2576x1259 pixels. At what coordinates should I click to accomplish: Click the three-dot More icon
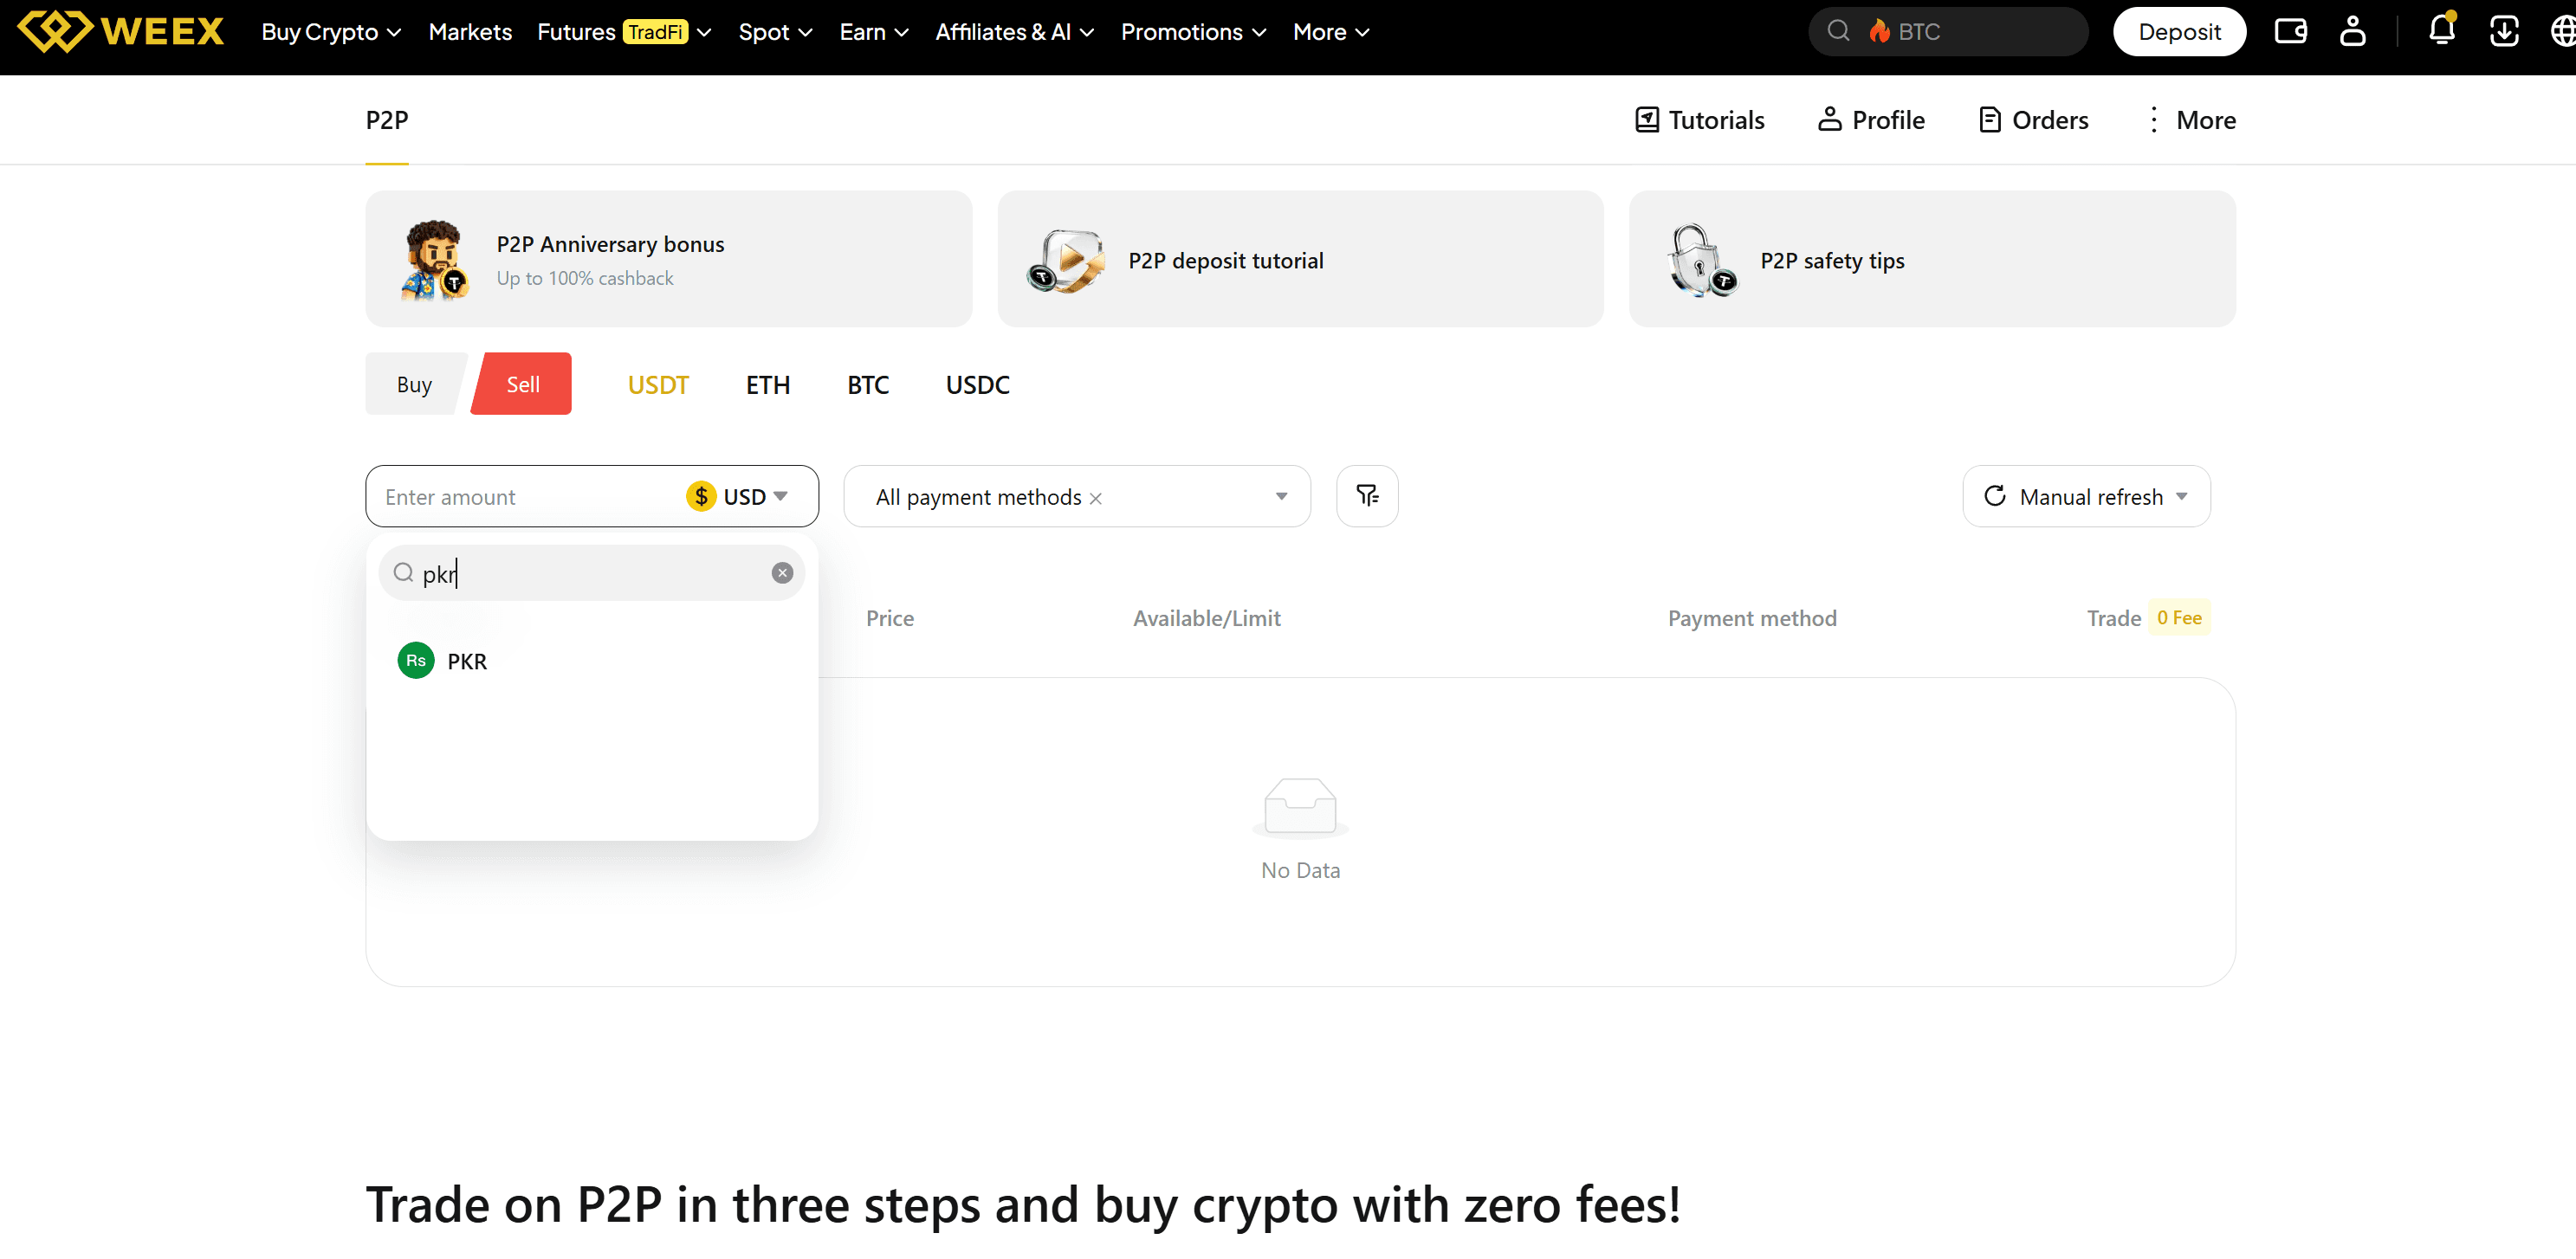[x=2153, y=120]
